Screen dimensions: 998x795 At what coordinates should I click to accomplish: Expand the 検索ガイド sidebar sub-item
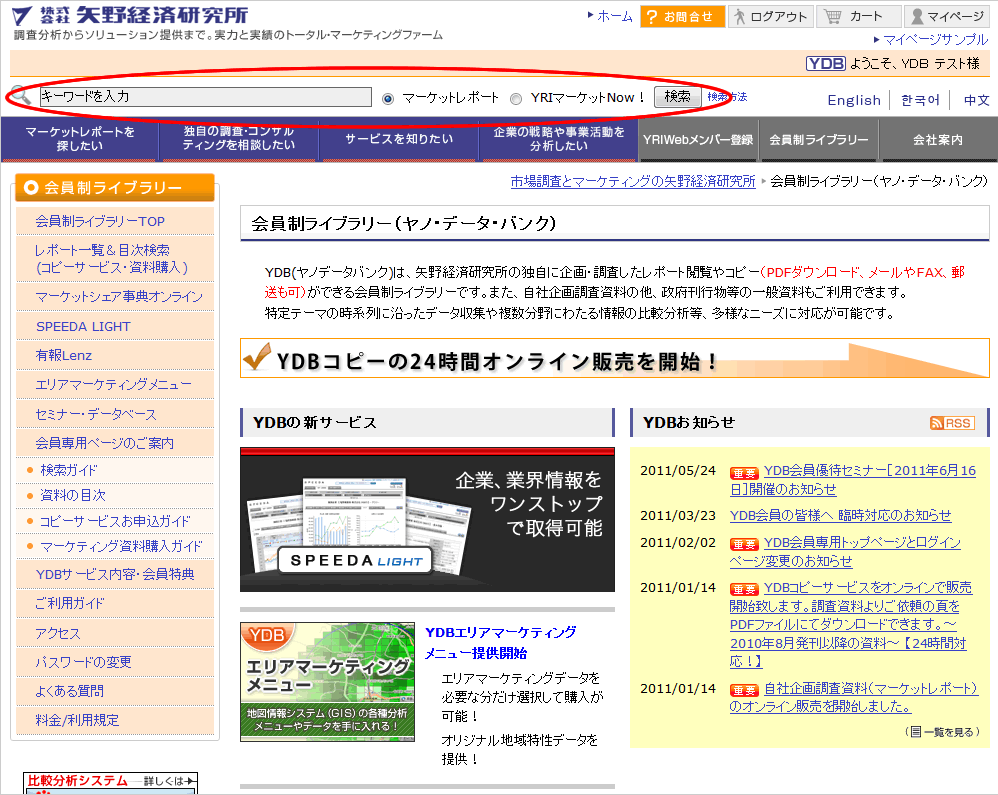pyautogui.click(x=69, y=470)
